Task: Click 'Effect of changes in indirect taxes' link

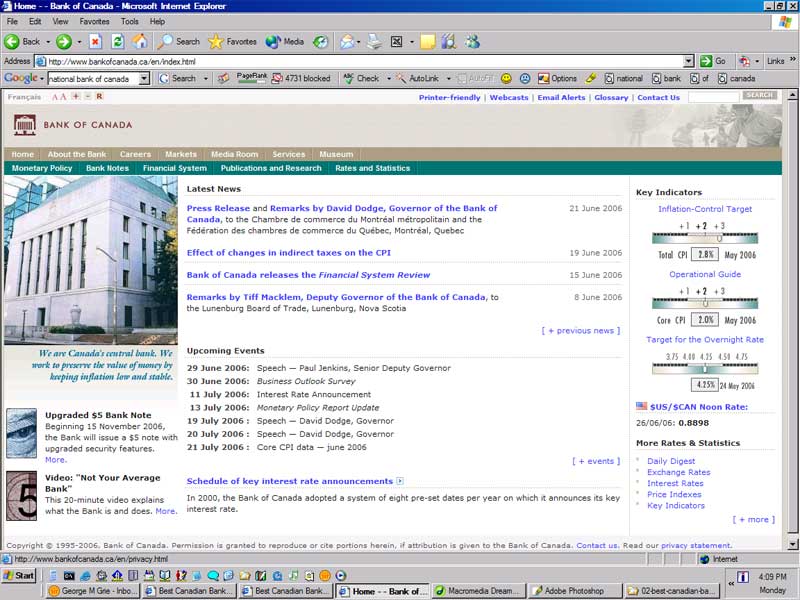Action: [288, 253]
